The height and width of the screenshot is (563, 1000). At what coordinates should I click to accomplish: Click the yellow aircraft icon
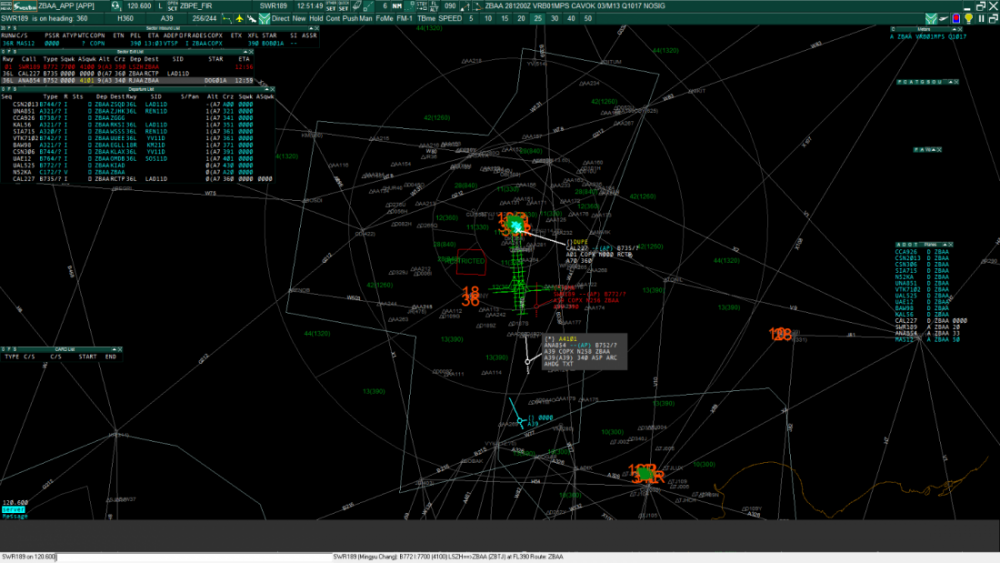click(x=239, y=18)
